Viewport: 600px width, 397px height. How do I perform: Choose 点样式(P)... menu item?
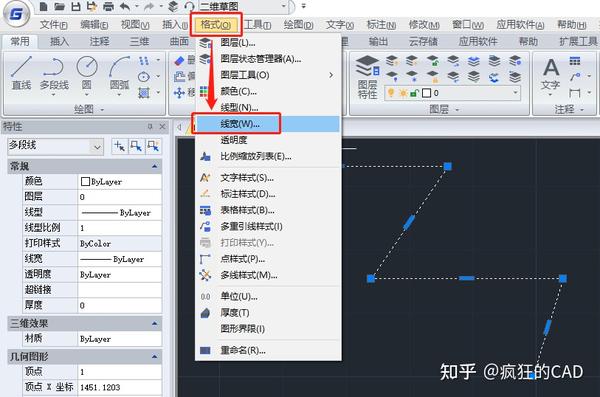pos(267,259)
